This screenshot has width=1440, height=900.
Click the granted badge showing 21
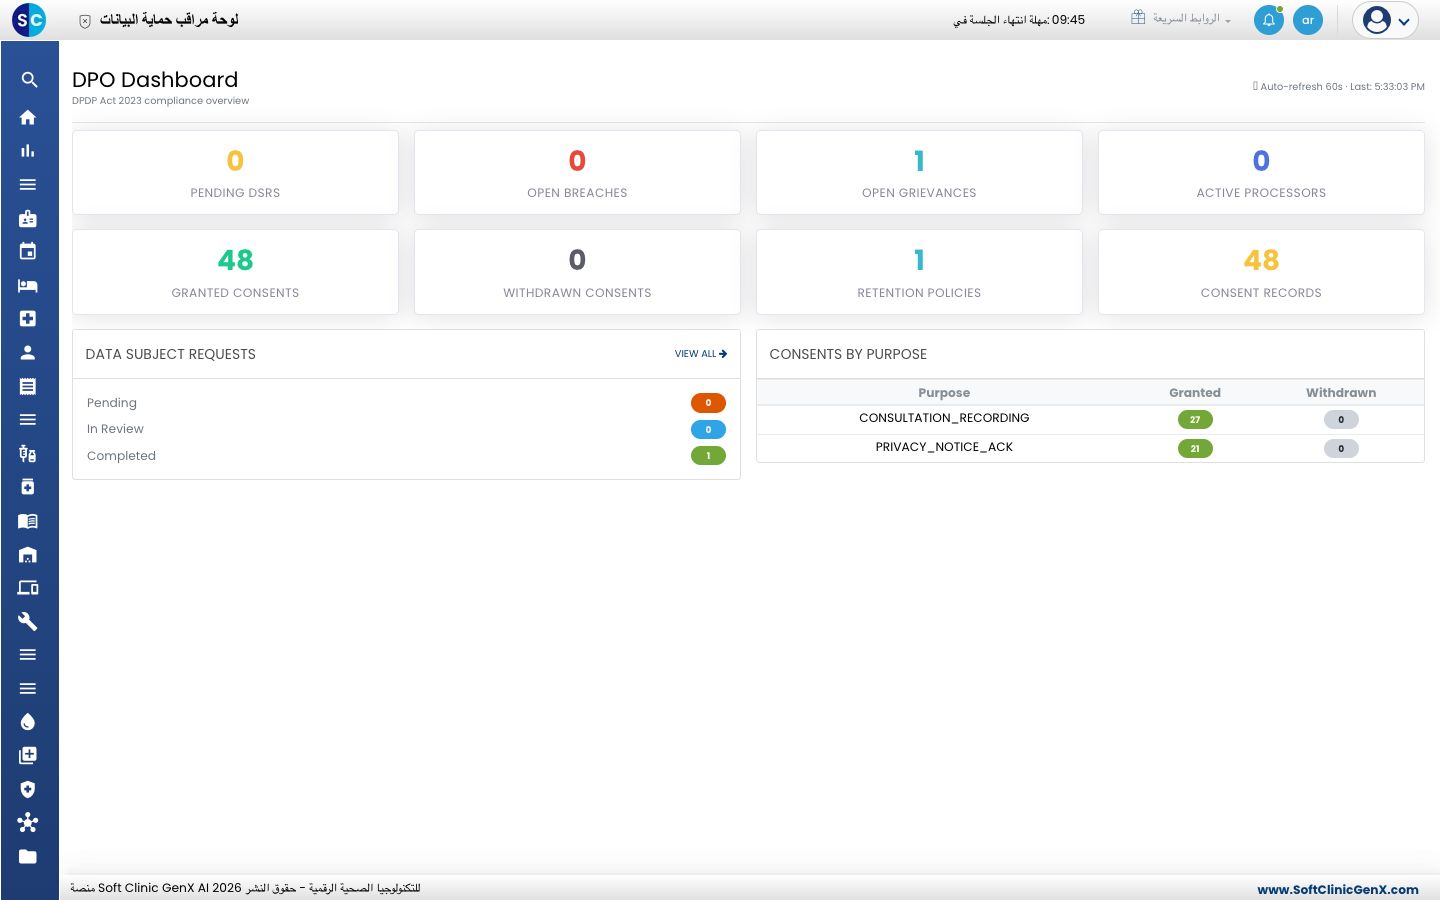pyautogui.click(x=1195, y=449)
